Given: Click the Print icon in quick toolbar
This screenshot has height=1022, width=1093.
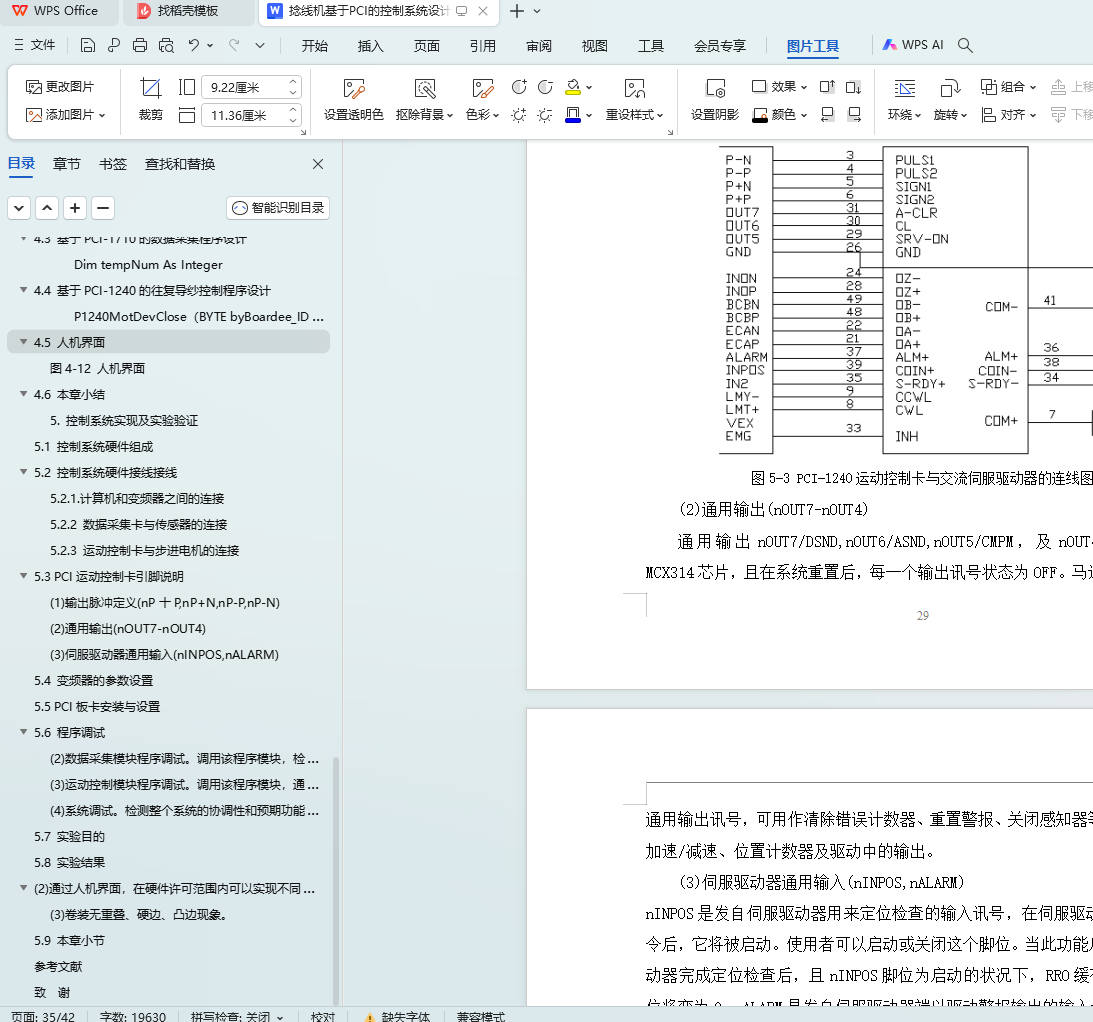Looking at the screenshot, I should click(x=140, y=45).
